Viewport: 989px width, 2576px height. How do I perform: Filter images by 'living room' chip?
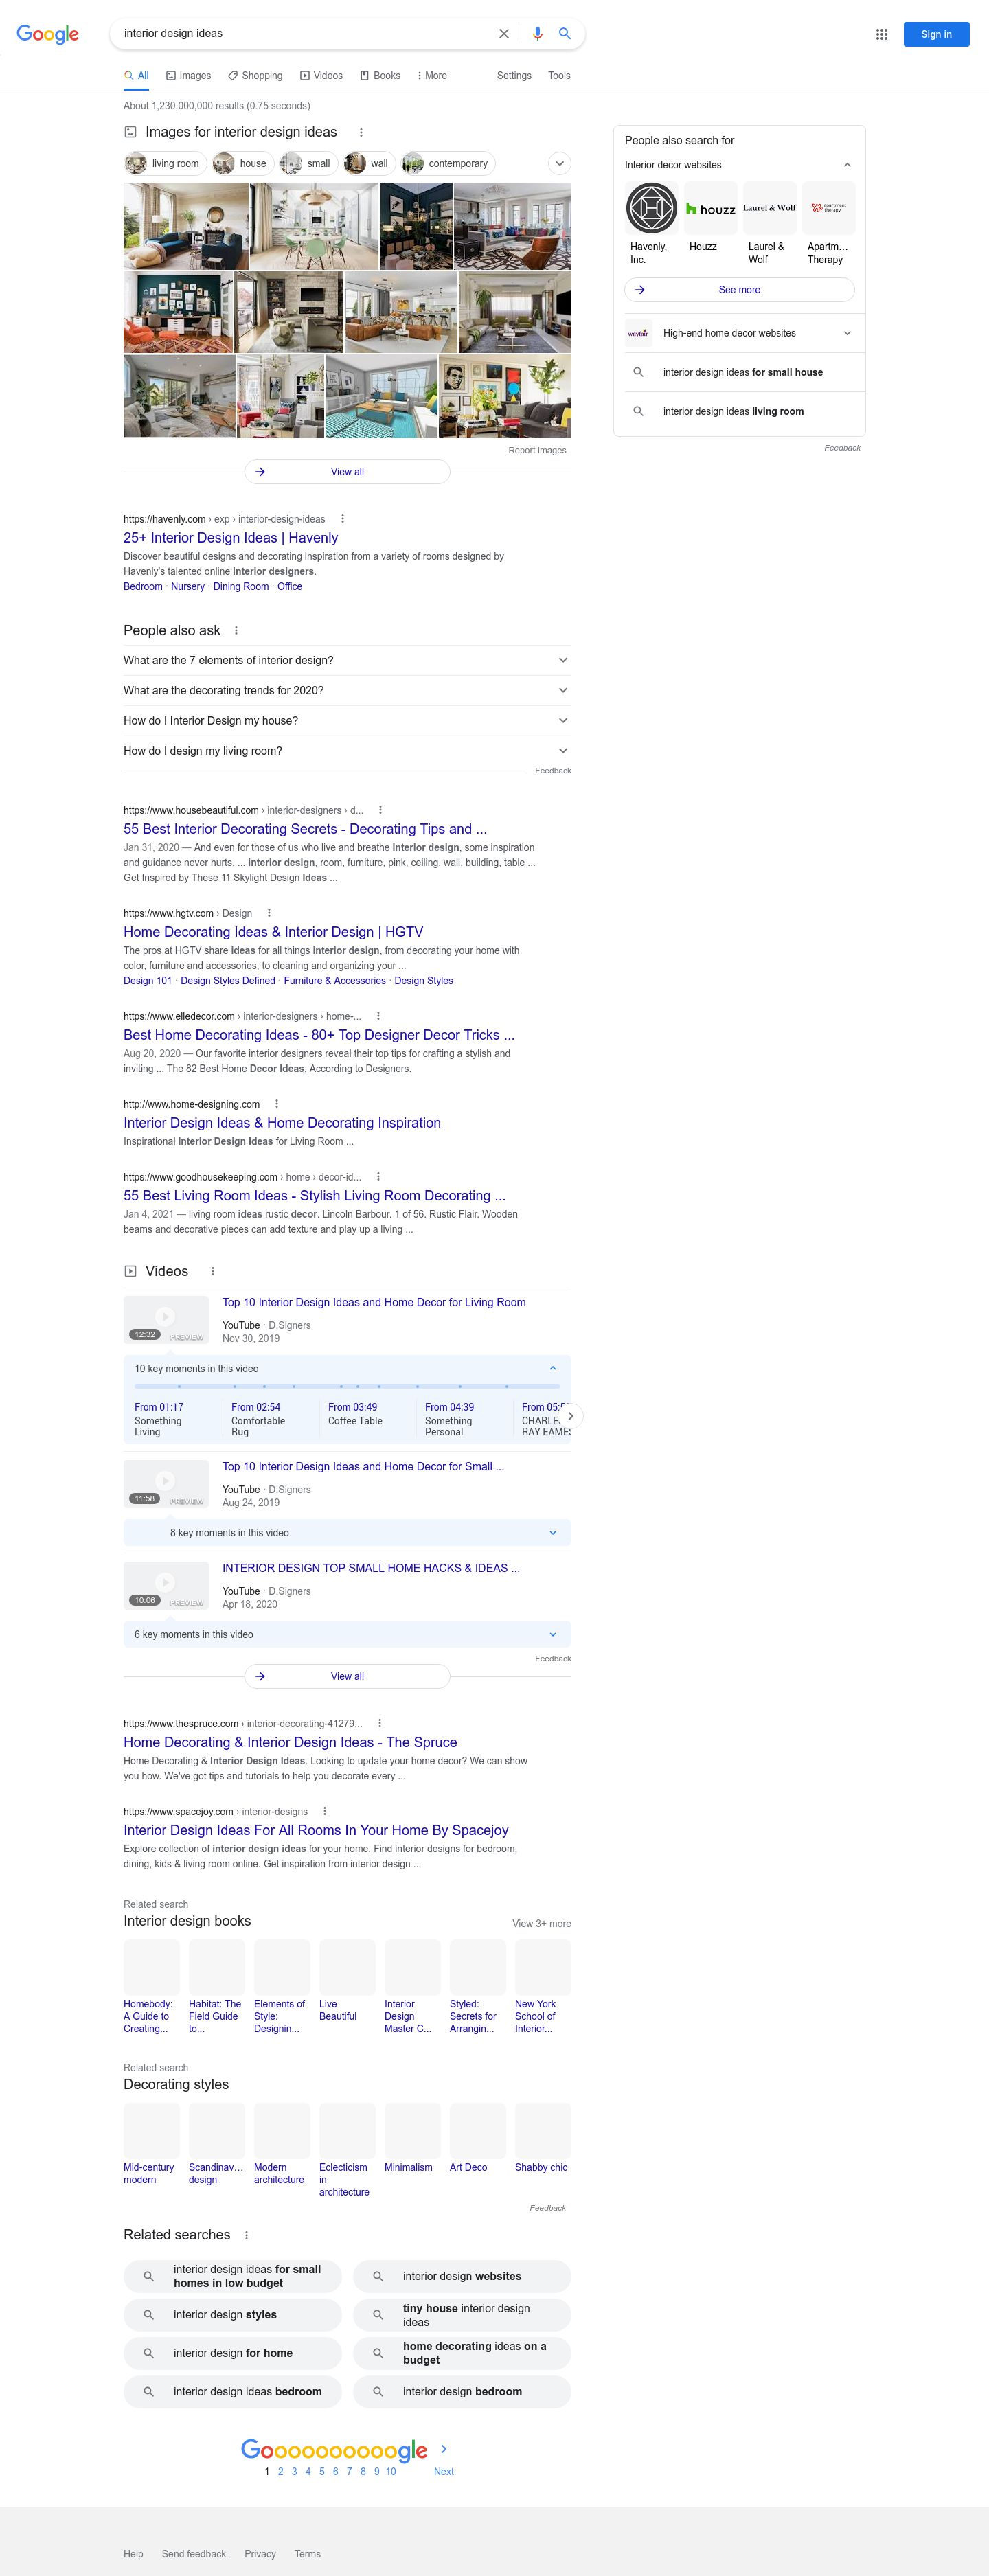tap(165, 163)
